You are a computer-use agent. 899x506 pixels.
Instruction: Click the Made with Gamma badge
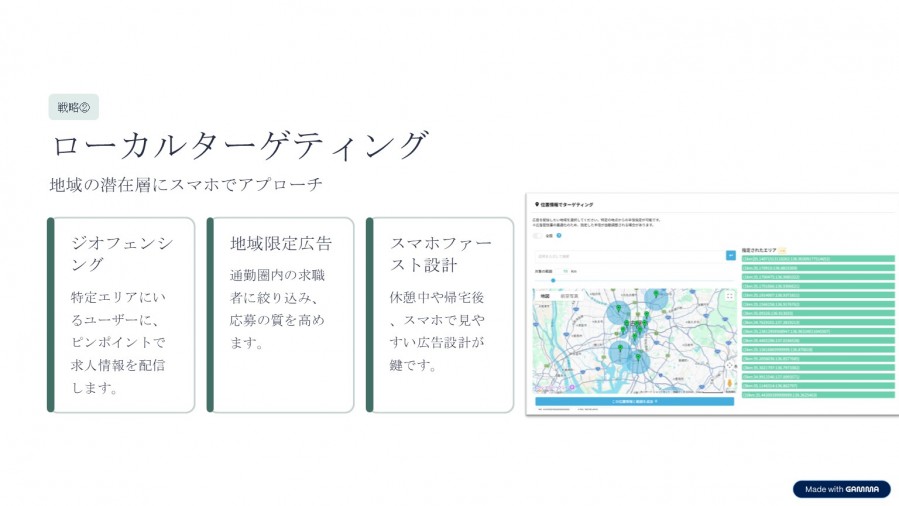[841, 489]
